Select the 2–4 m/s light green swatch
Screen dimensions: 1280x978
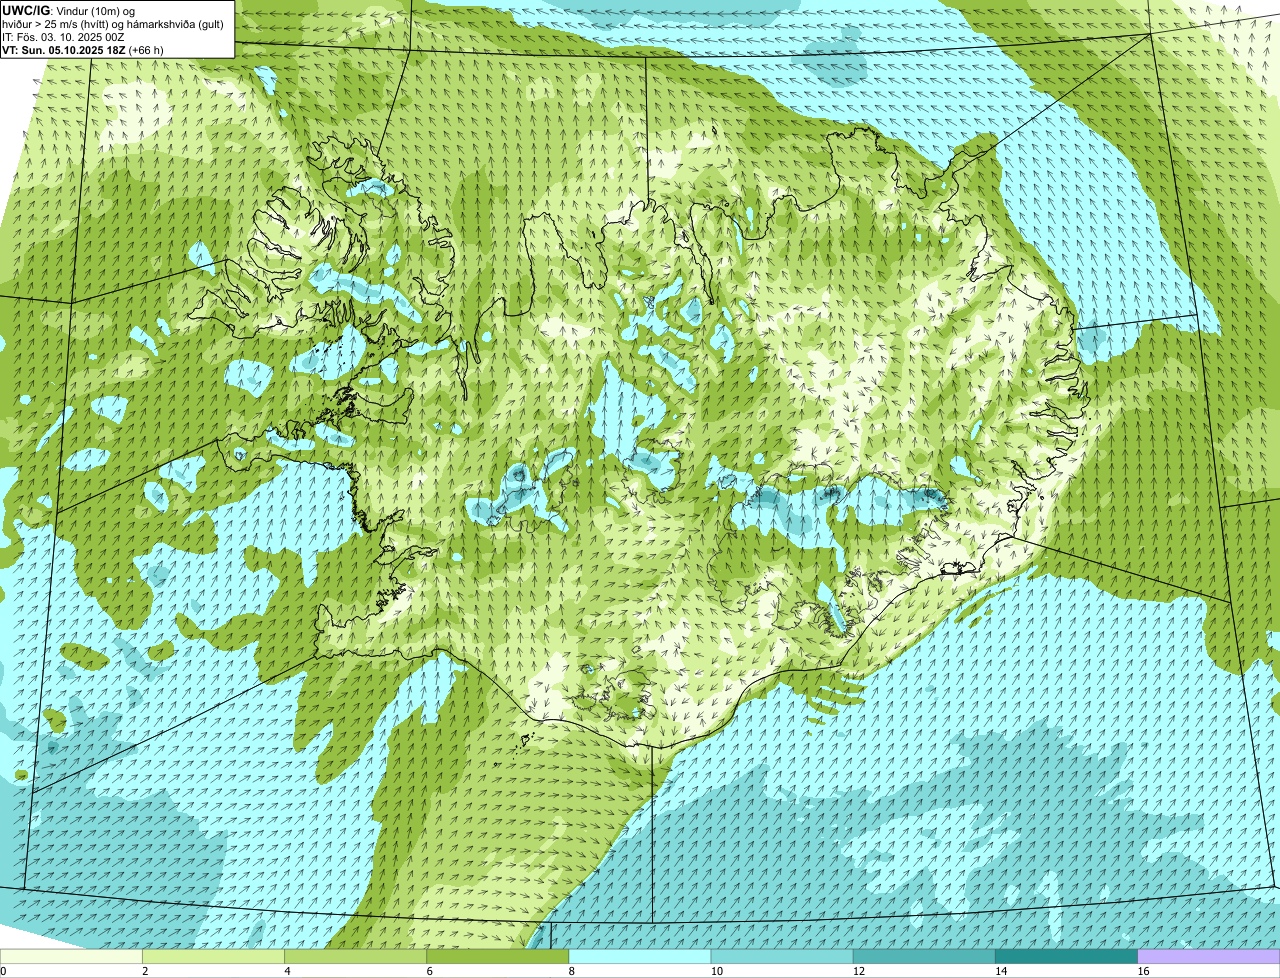[x=214, y=957]
